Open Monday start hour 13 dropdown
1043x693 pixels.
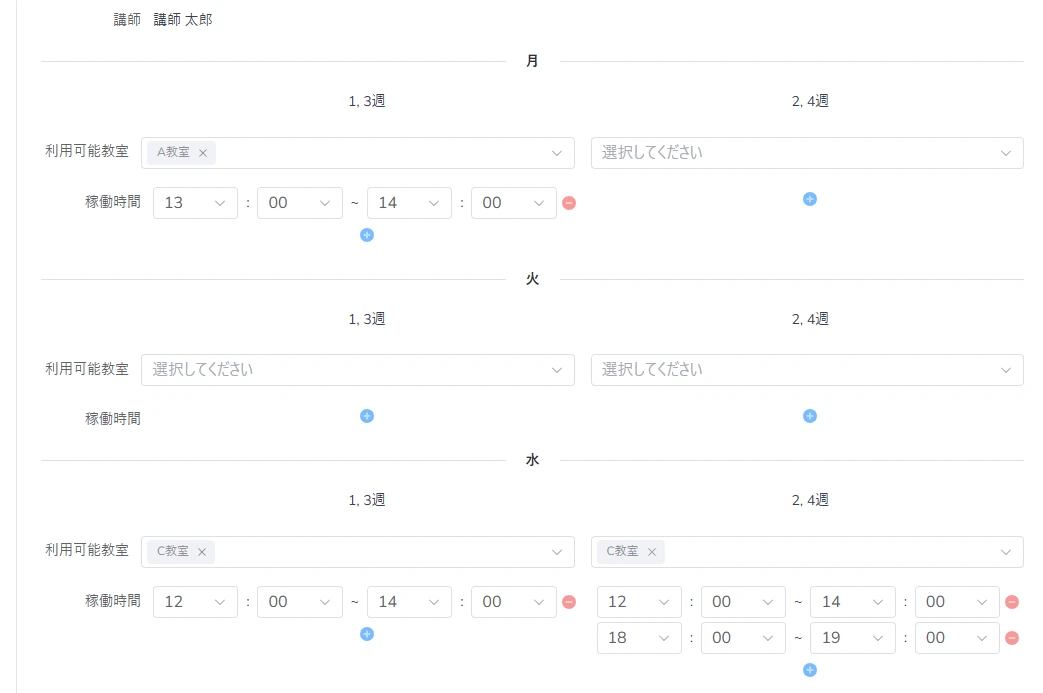(195, 203)
